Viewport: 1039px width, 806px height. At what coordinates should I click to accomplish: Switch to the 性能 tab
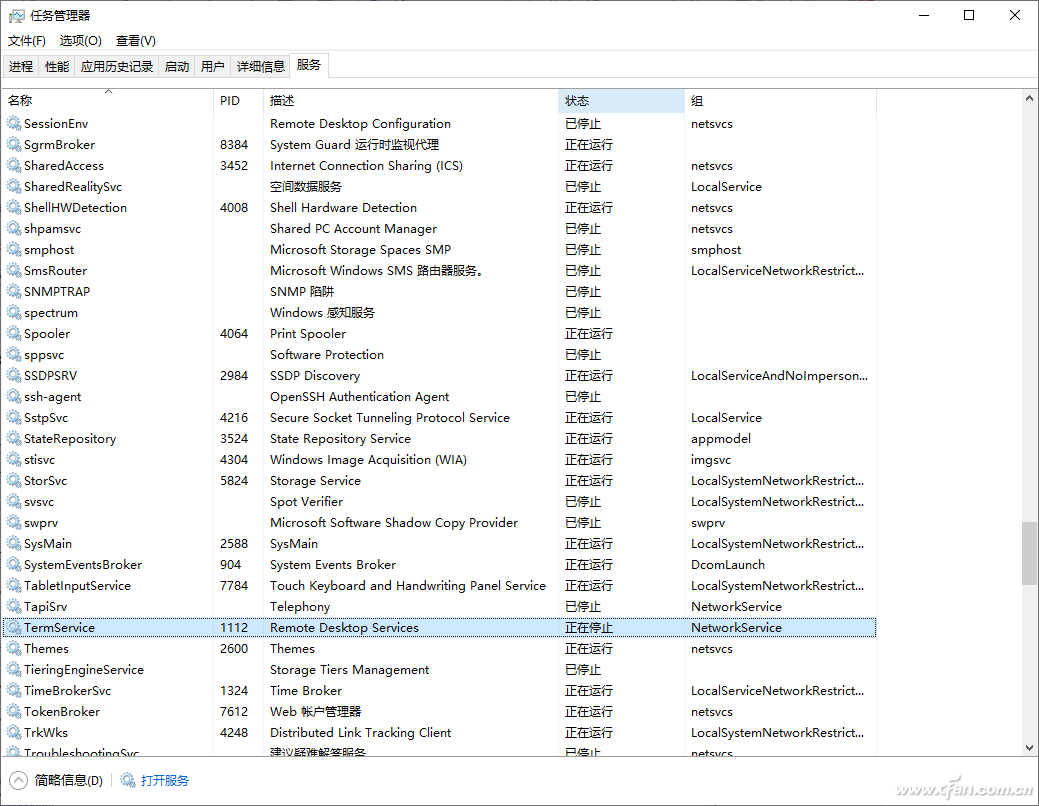click(x=57, y=66)
